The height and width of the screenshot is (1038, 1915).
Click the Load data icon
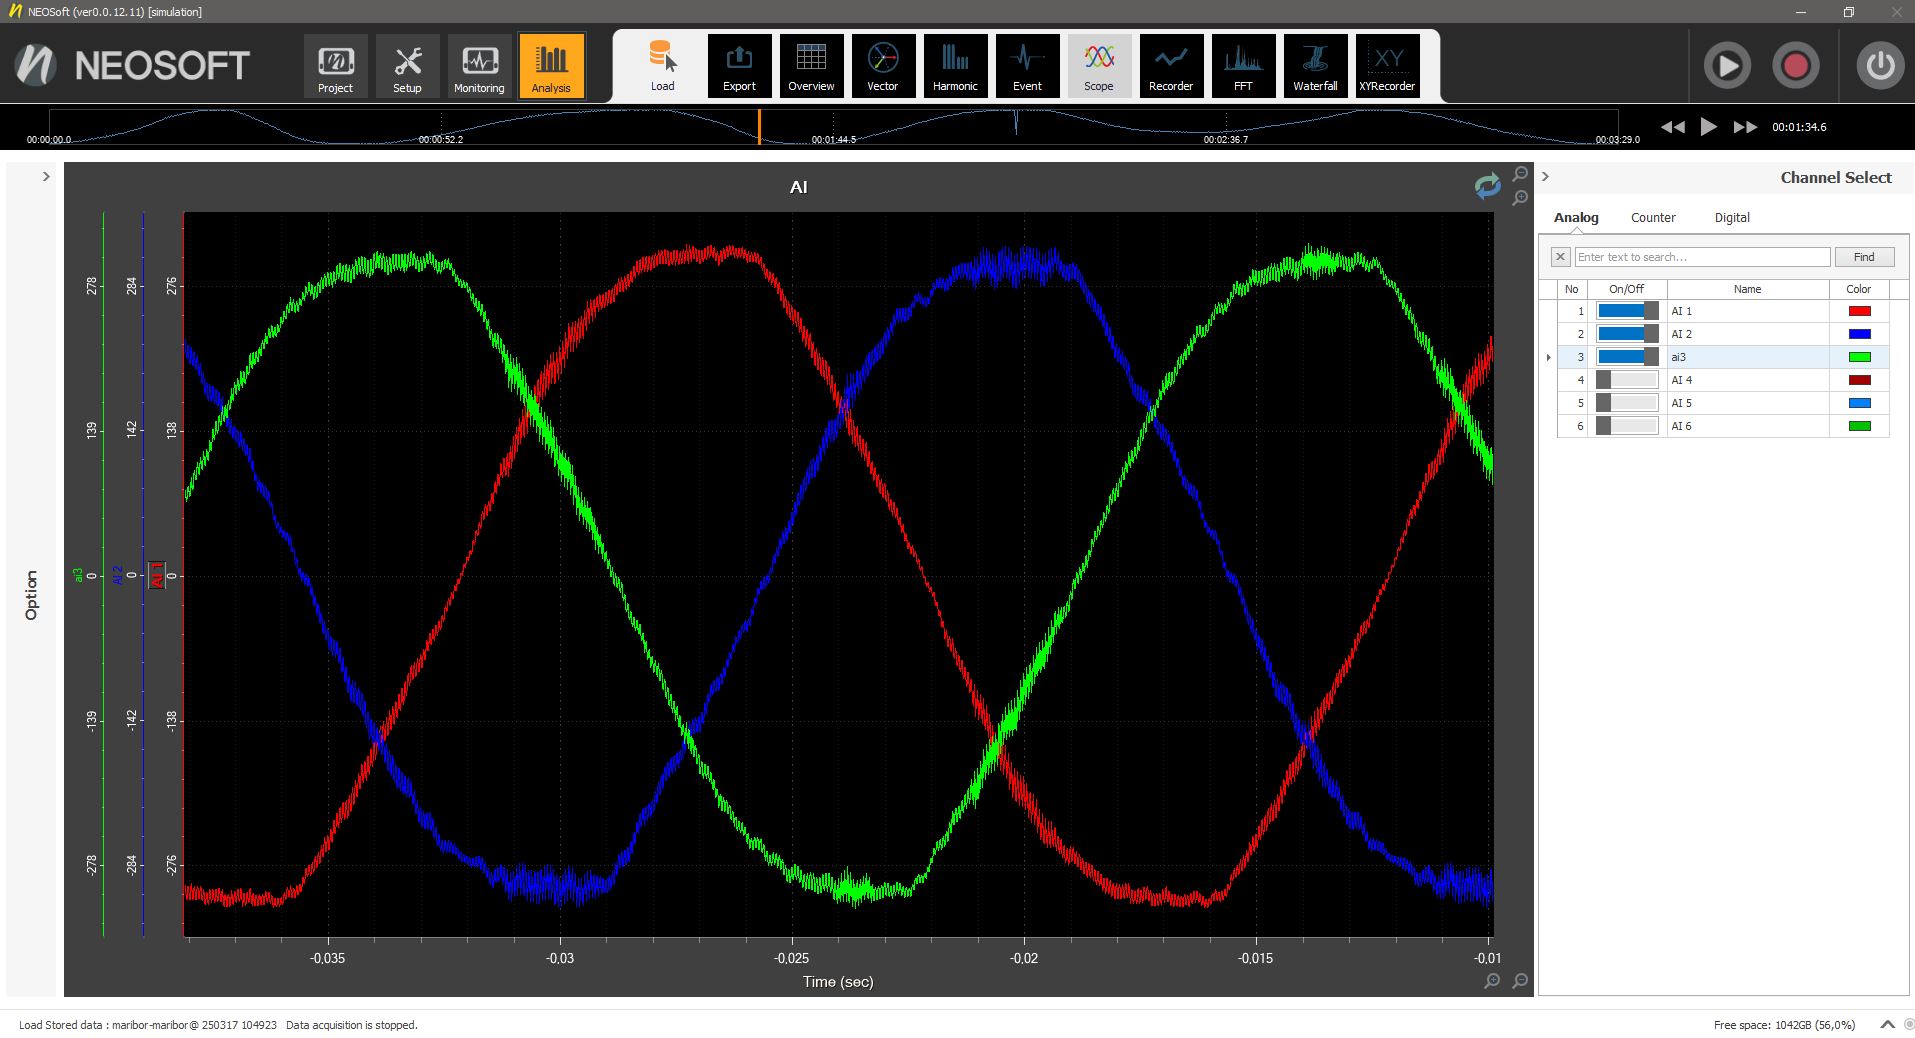coord(663,66)
